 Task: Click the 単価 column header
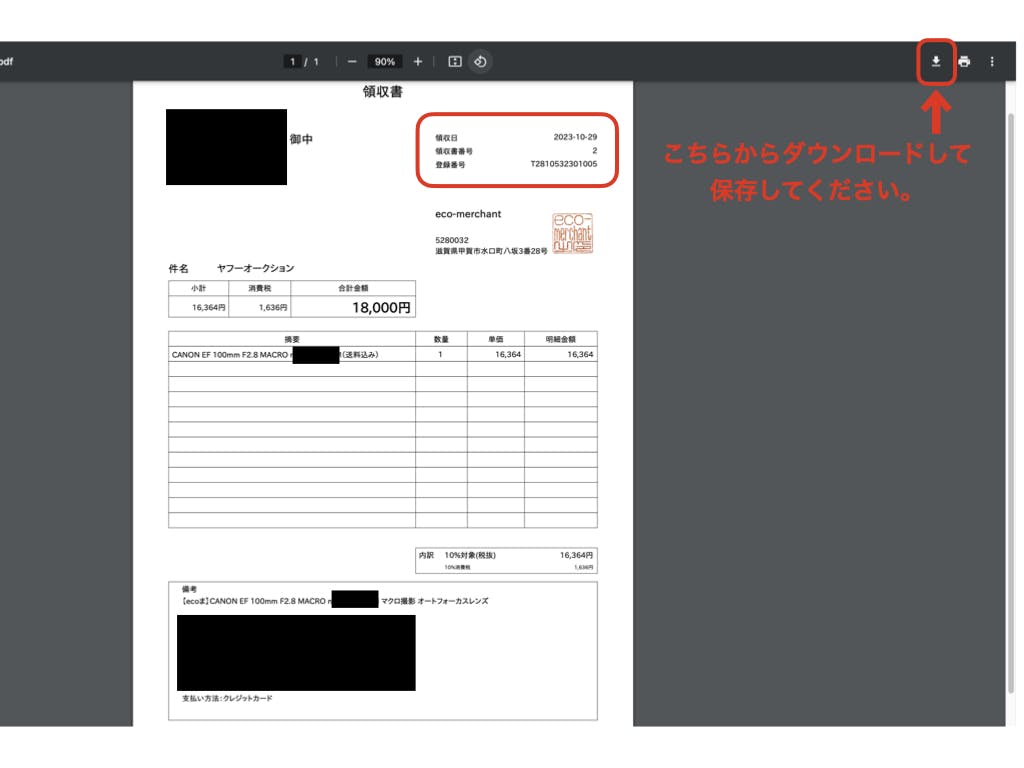[496, 339]
